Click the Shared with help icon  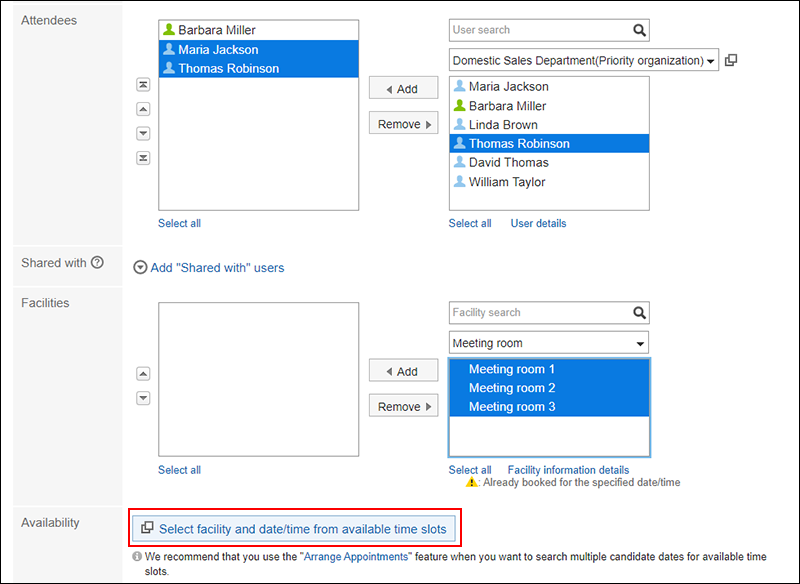pyautogui.click(x=97, y=262)
